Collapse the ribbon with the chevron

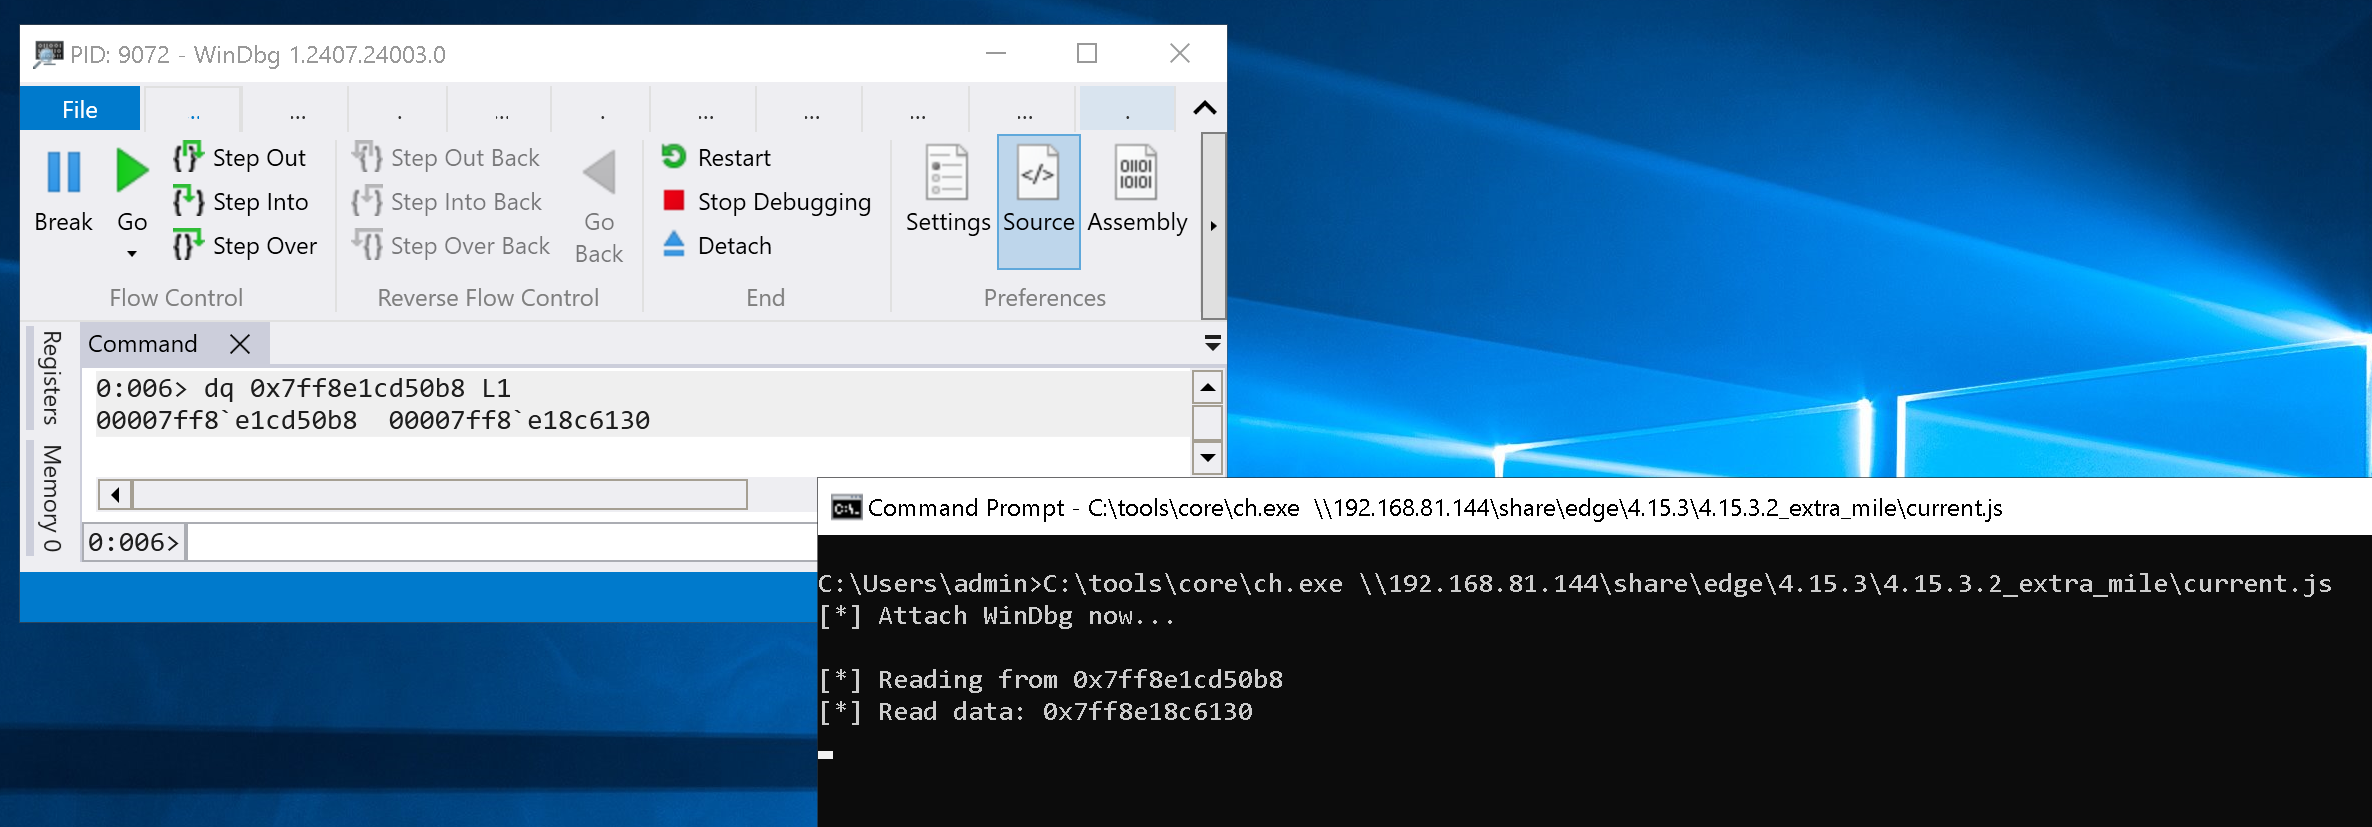point(1205,108)
